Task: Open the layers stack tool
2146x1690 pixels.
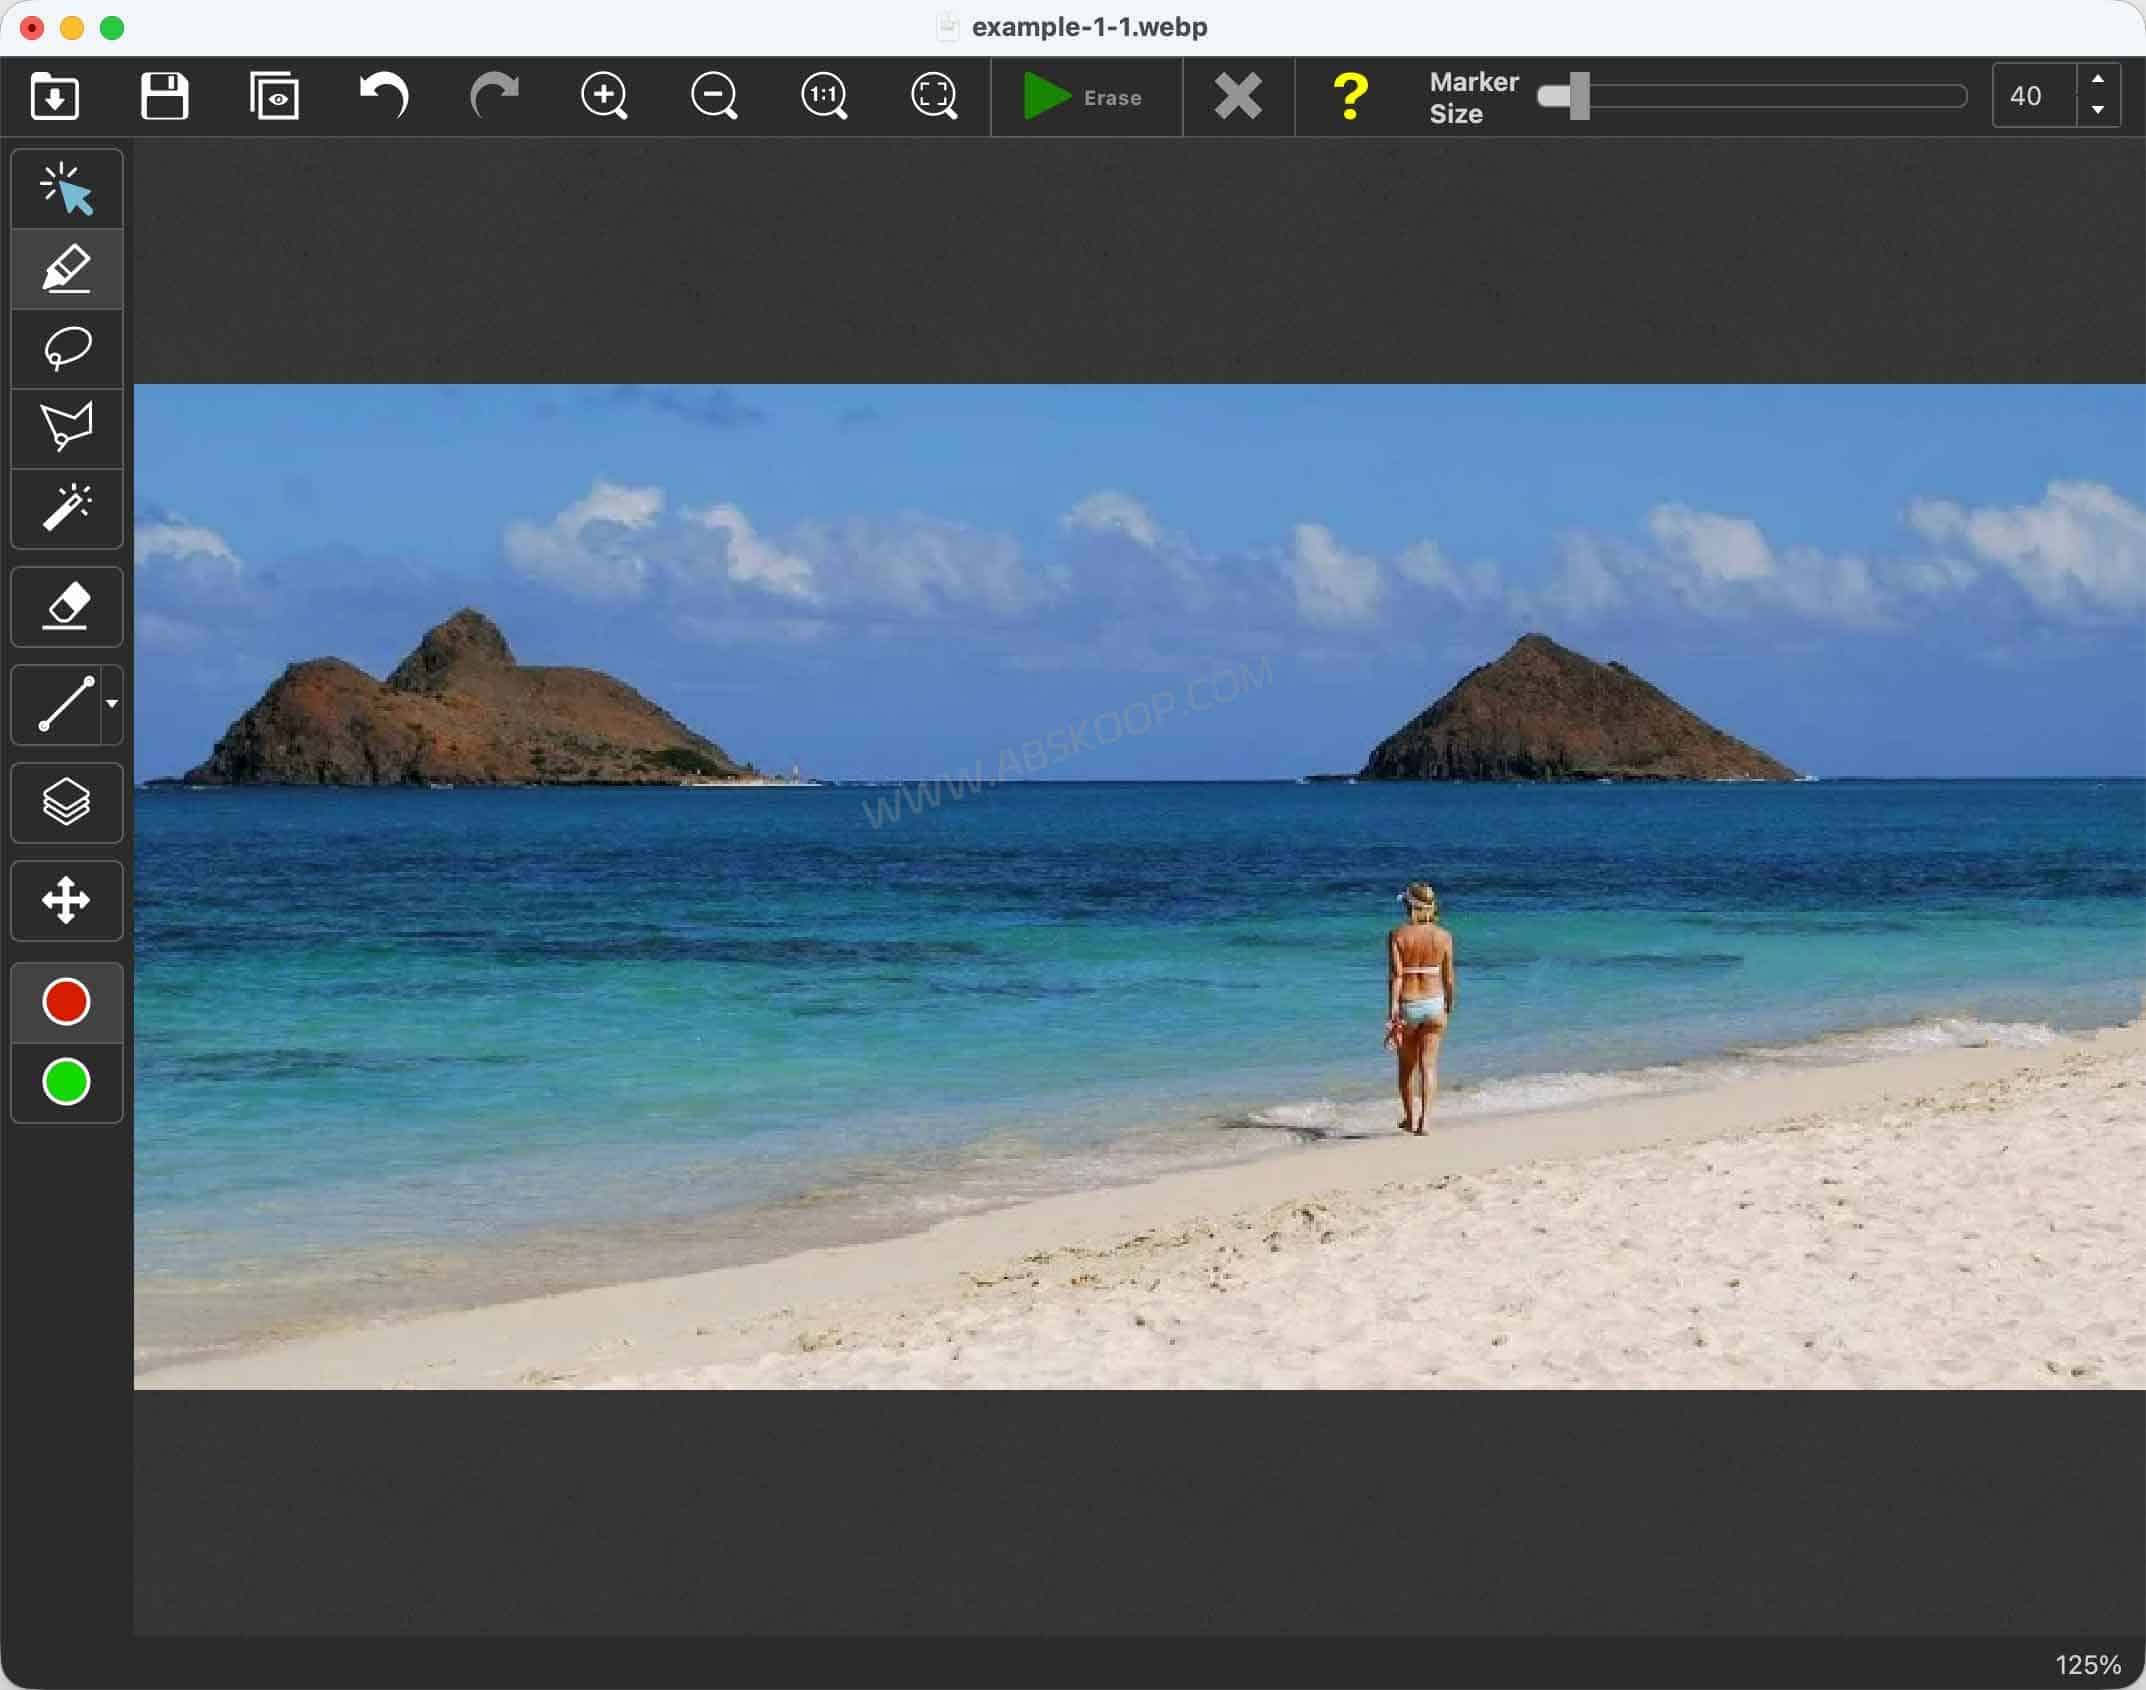Action: pos(67,803)
